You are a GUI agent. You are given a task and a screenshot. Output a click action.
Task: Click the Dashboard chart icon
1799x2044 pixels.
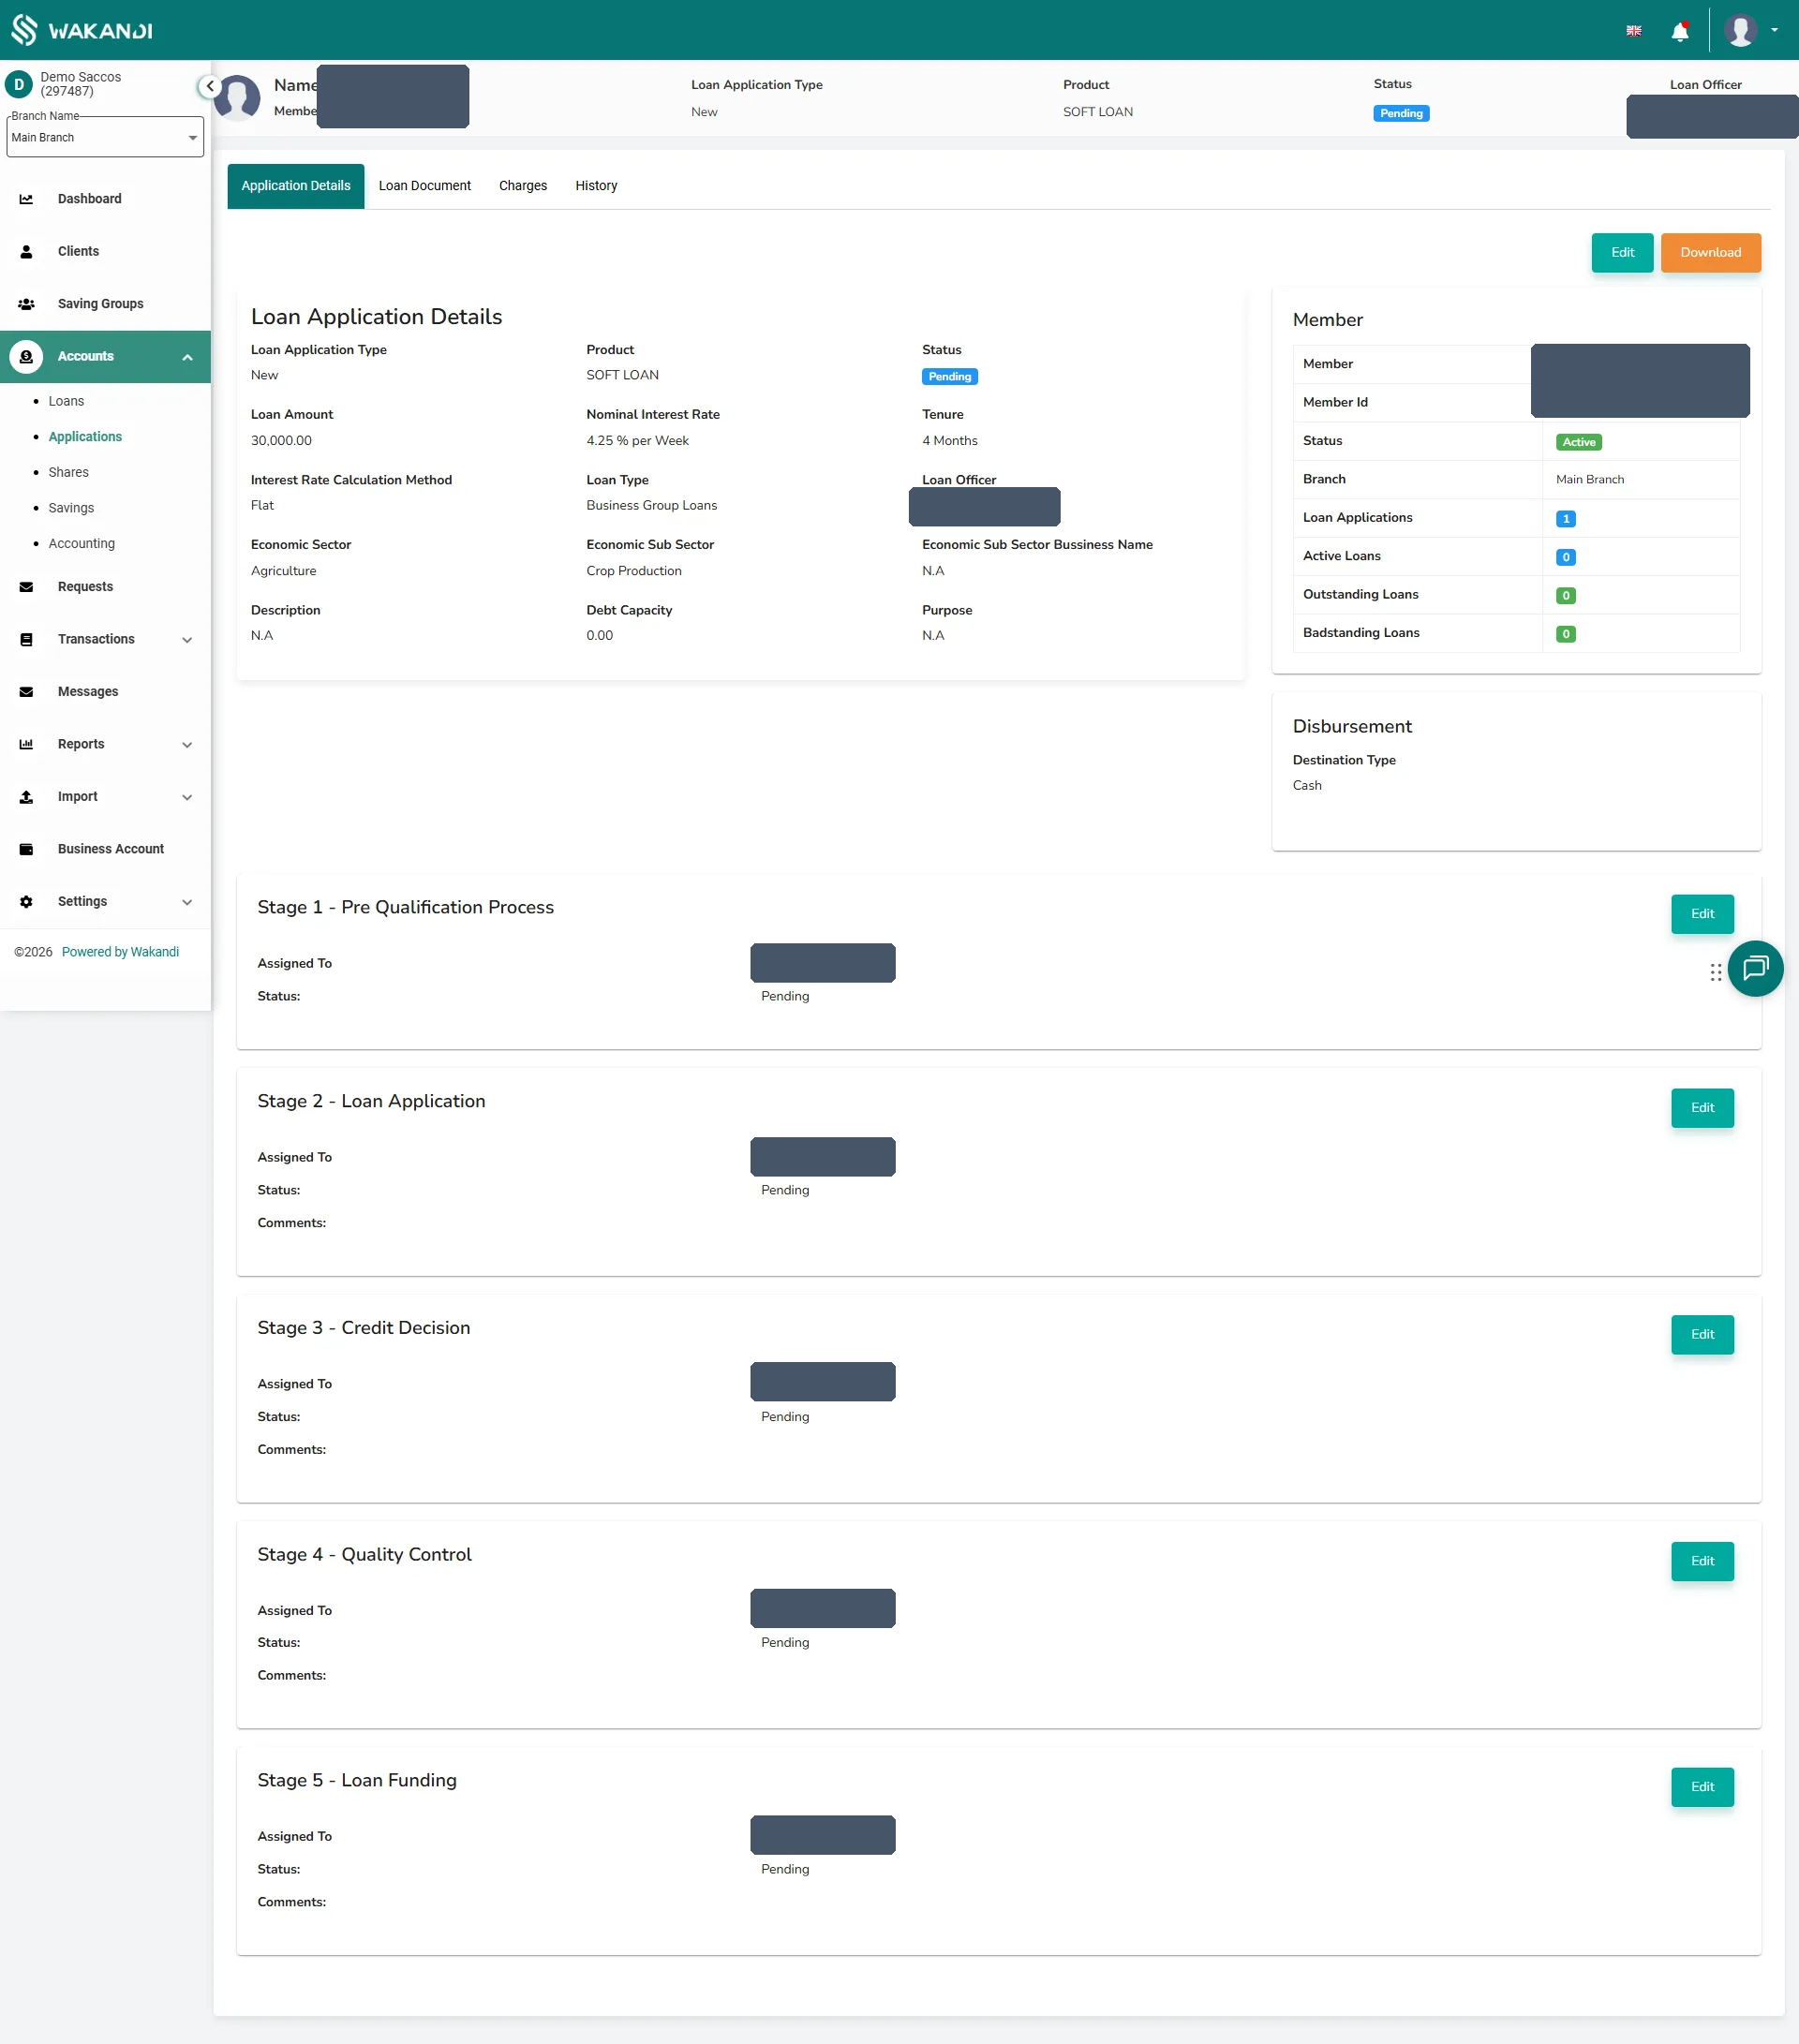[x=26, y=199]
